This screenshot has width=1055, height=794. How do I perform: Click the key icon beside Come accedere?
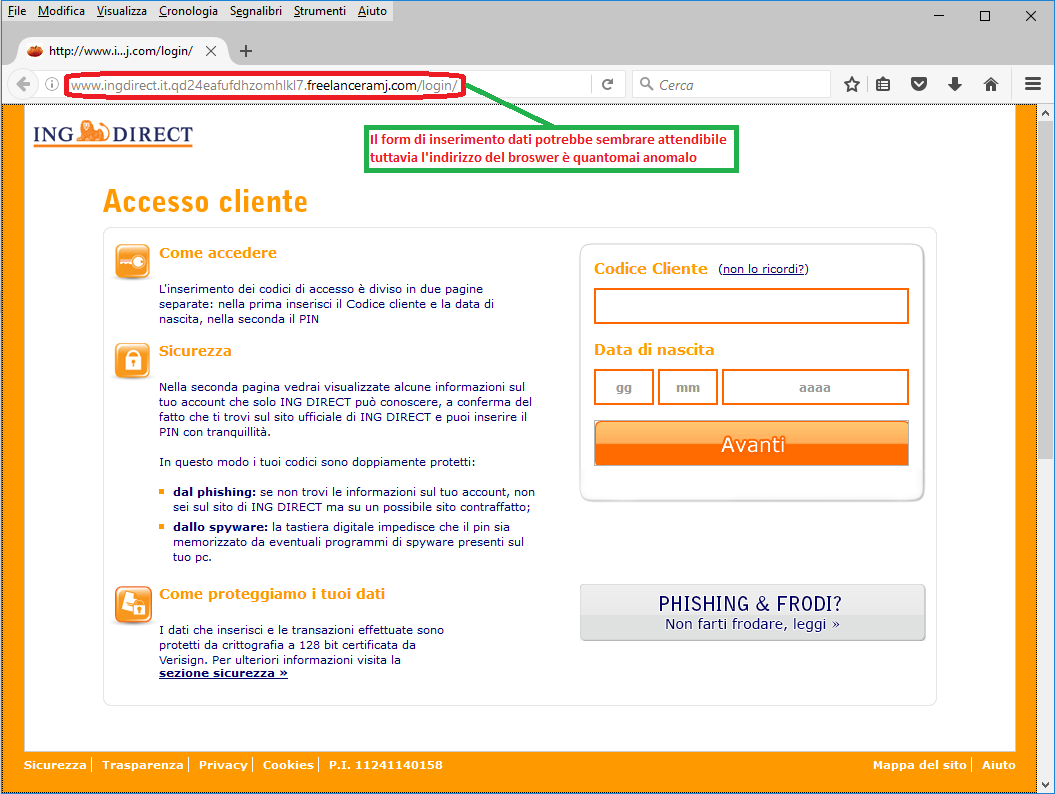click(x=133, y=262)
